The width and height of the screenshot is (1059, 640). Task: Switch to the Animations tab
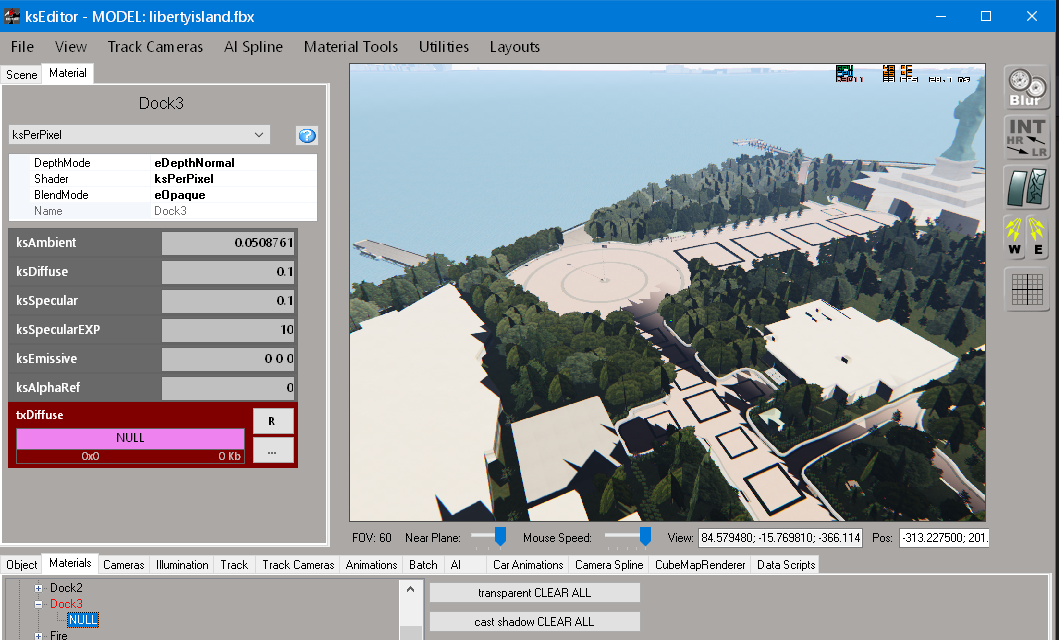(371, 565)
